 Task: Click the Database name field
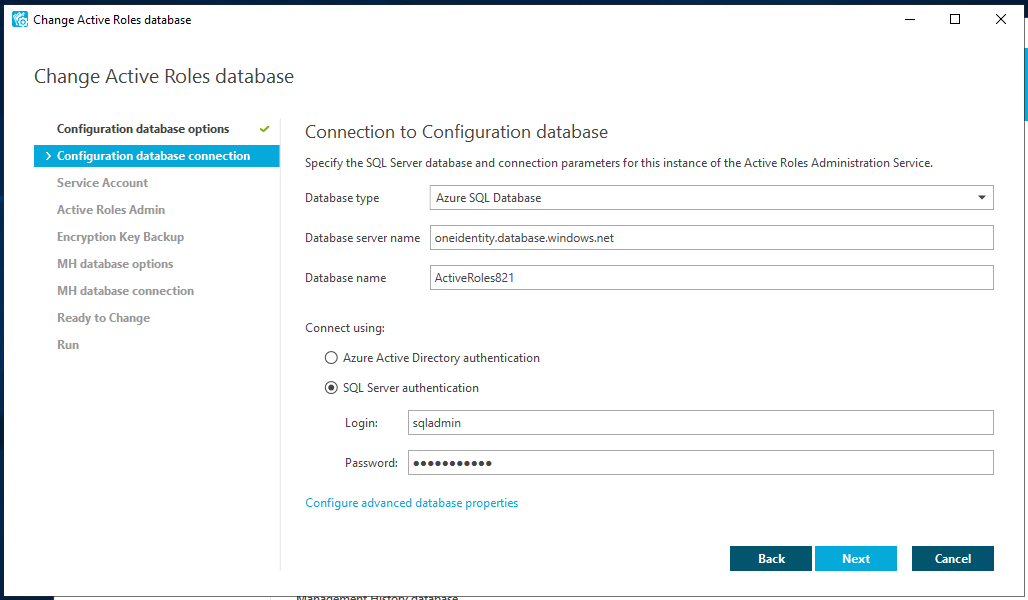click(711, 278)
